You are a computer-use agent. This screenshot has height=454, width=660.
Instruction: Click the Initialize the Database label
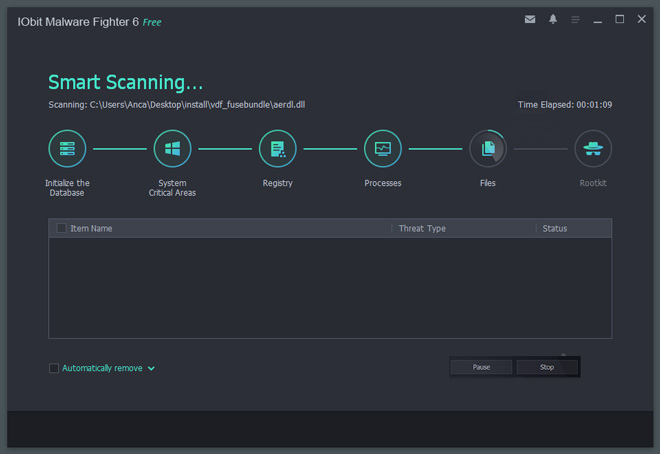tap(67, 188)
